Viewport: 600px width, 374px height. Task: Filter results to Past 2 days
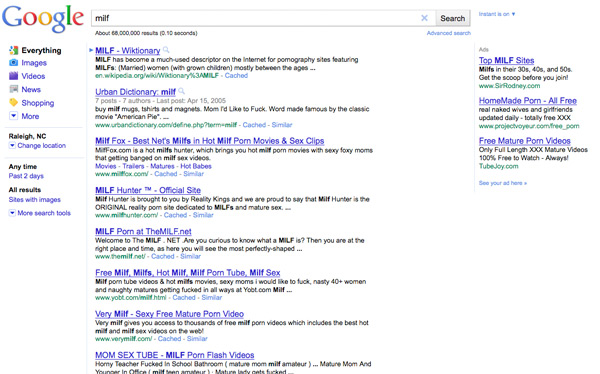[26, 176]
